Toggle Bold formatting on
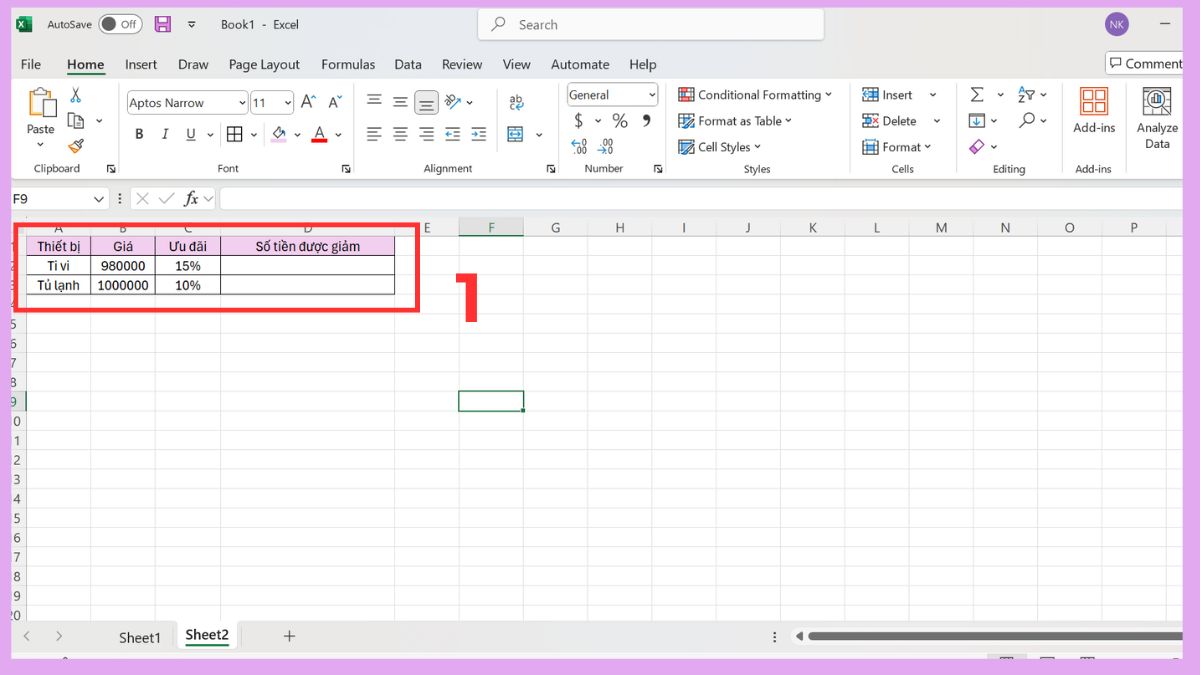 pos(139,134)
